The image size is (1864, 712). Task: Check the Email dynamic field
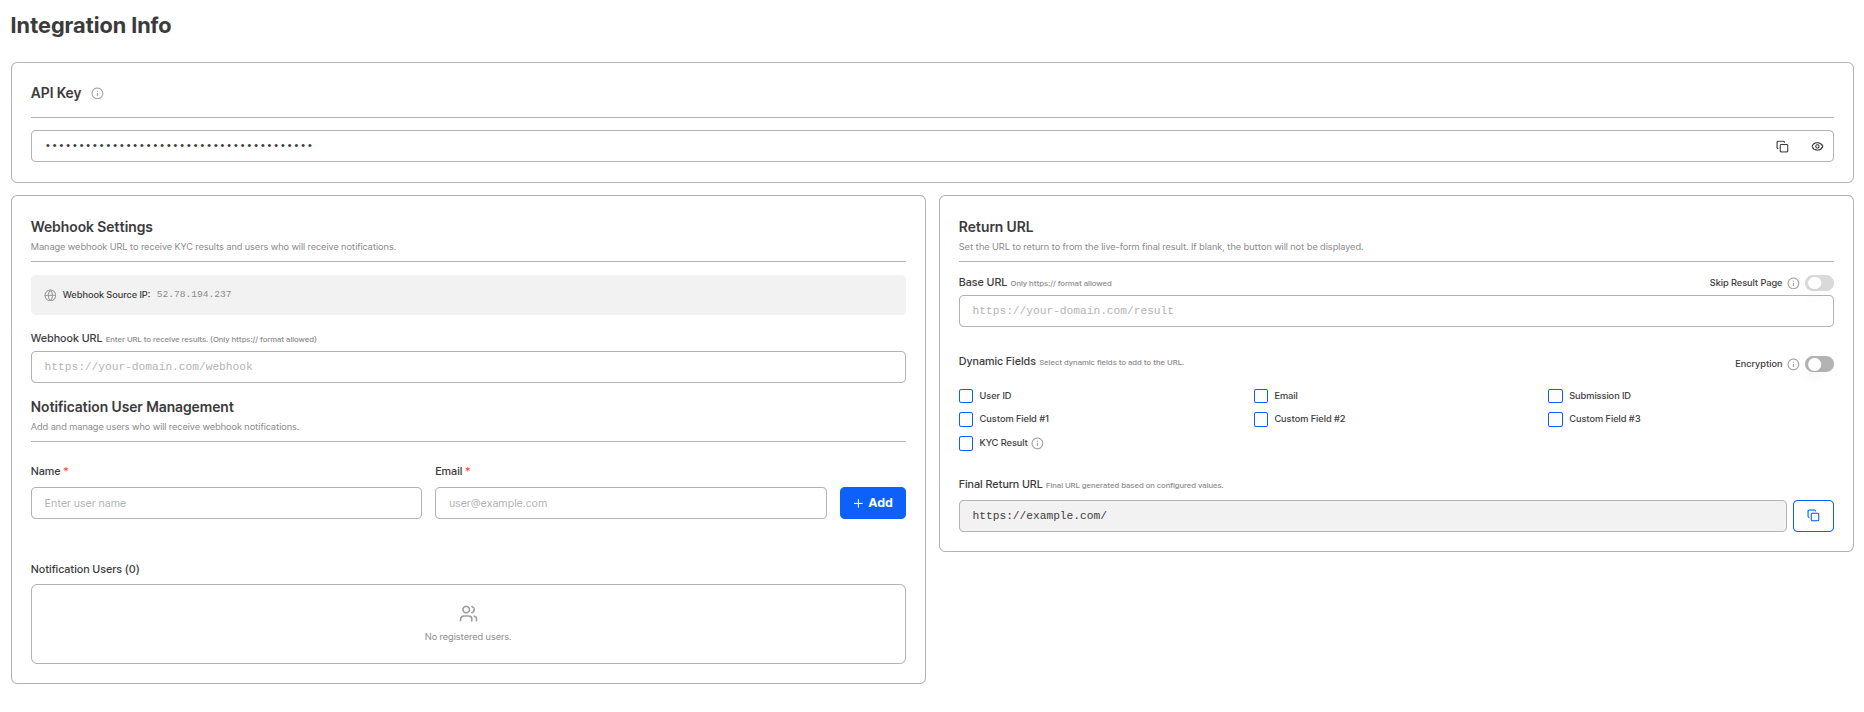click(x=1261, y=396)
